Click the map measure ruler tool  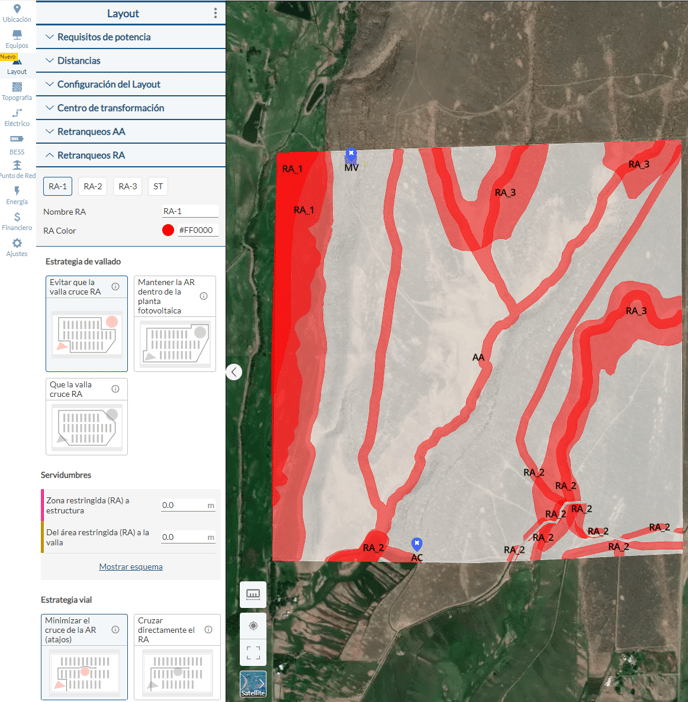point(253,594)
